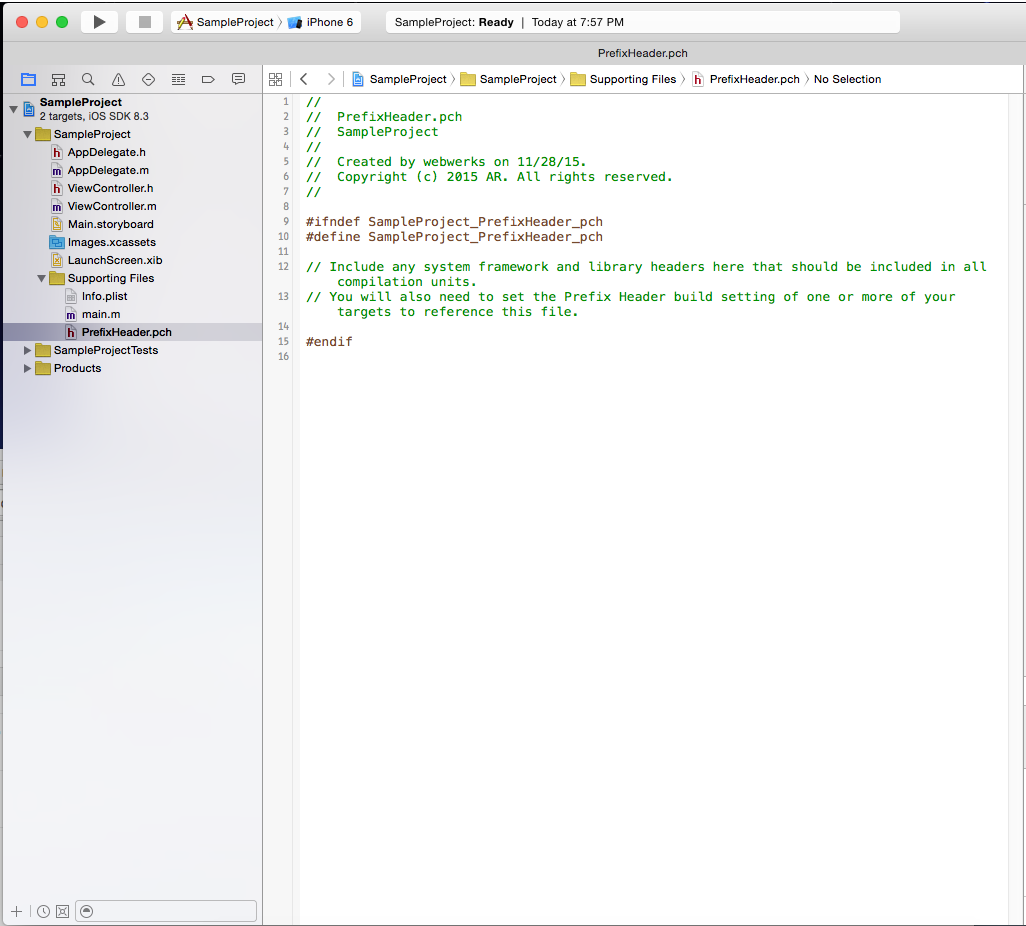The height and width of the screenshot is (926, 1026).
Task: Show the Issue navigator
Action: click(118, 80)
